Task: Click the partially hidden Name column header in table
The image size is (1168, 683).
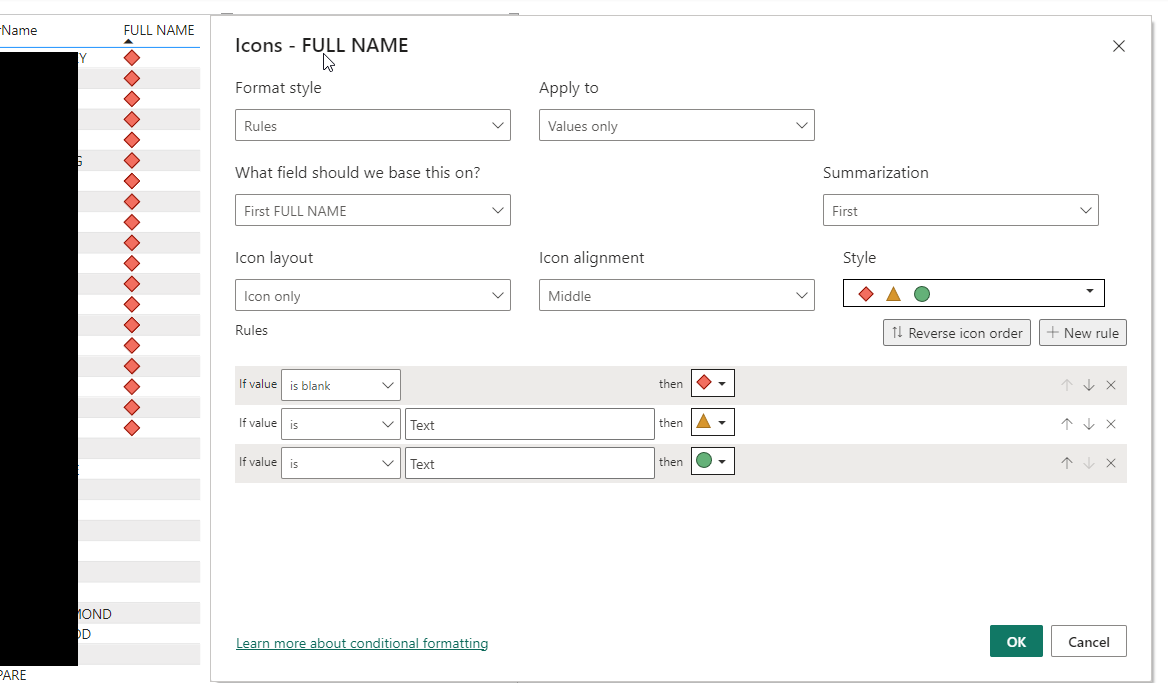Action: coord(19,30)
